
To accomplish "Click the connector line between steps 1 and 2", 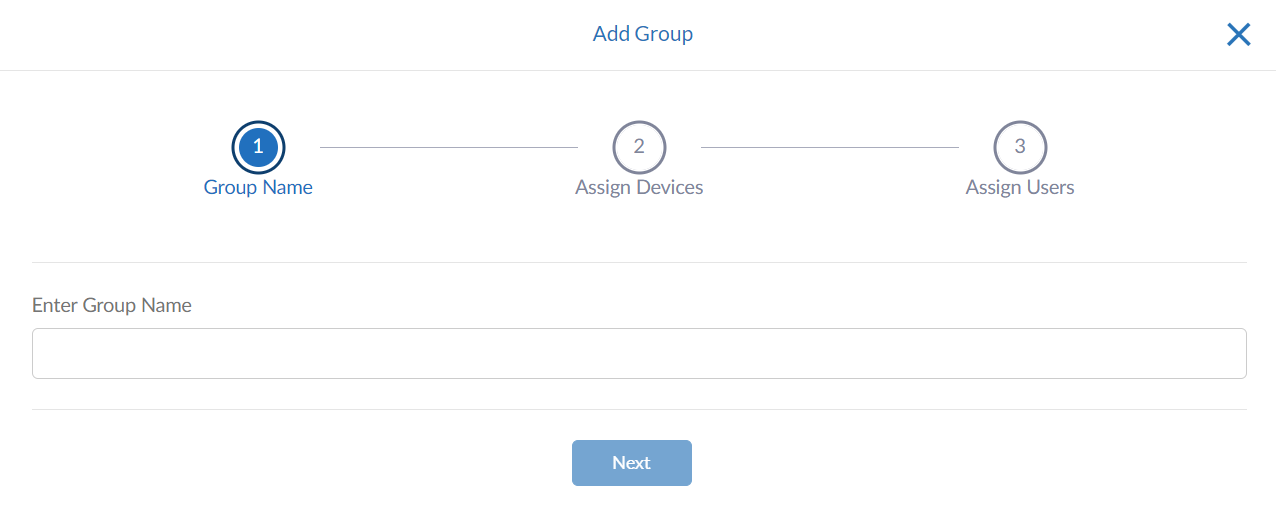I will click(449, 147).
